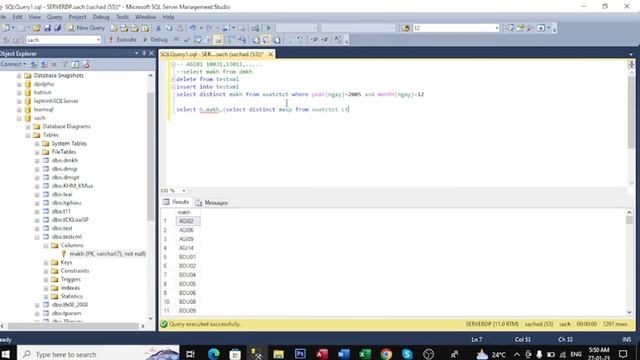Image resolution: width=640 pixels, height=360 pixels.
Task: Click Increase Indent icon
Action: [x=325, y=40]
